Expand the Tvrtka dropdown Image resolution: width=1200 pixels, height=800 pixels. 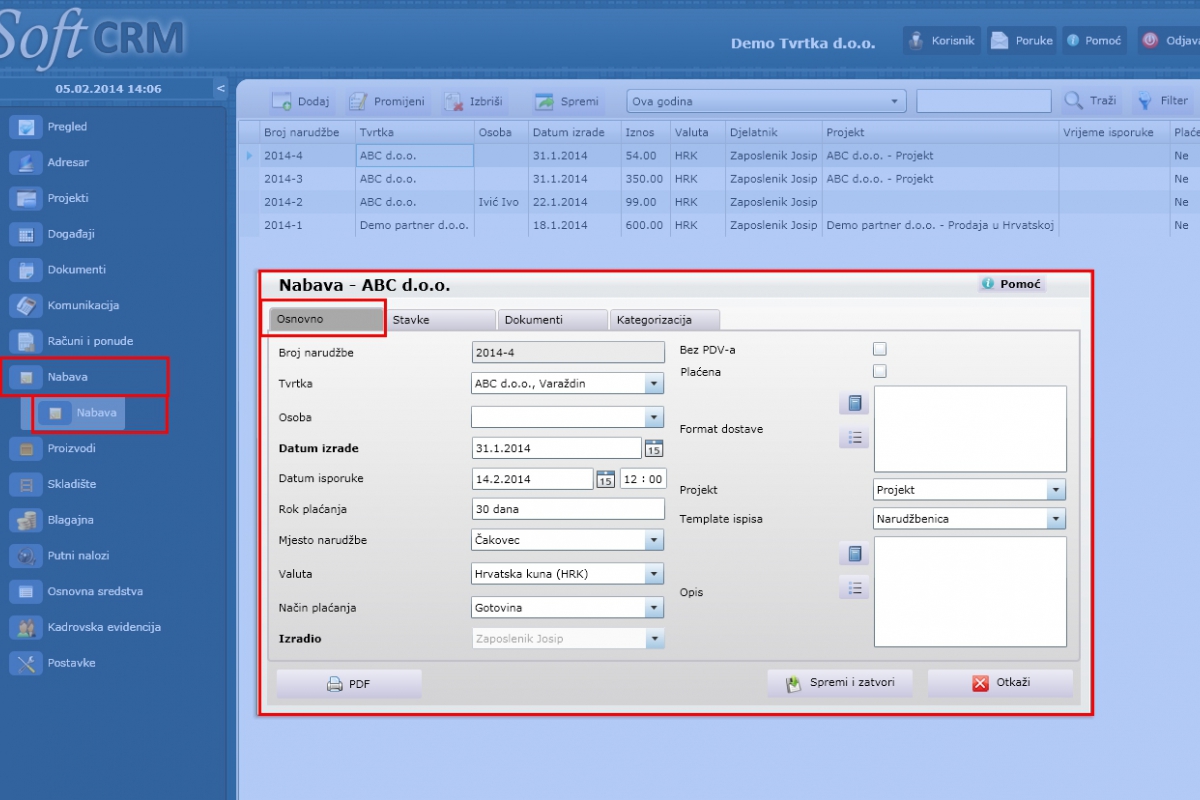pos(654,383)
